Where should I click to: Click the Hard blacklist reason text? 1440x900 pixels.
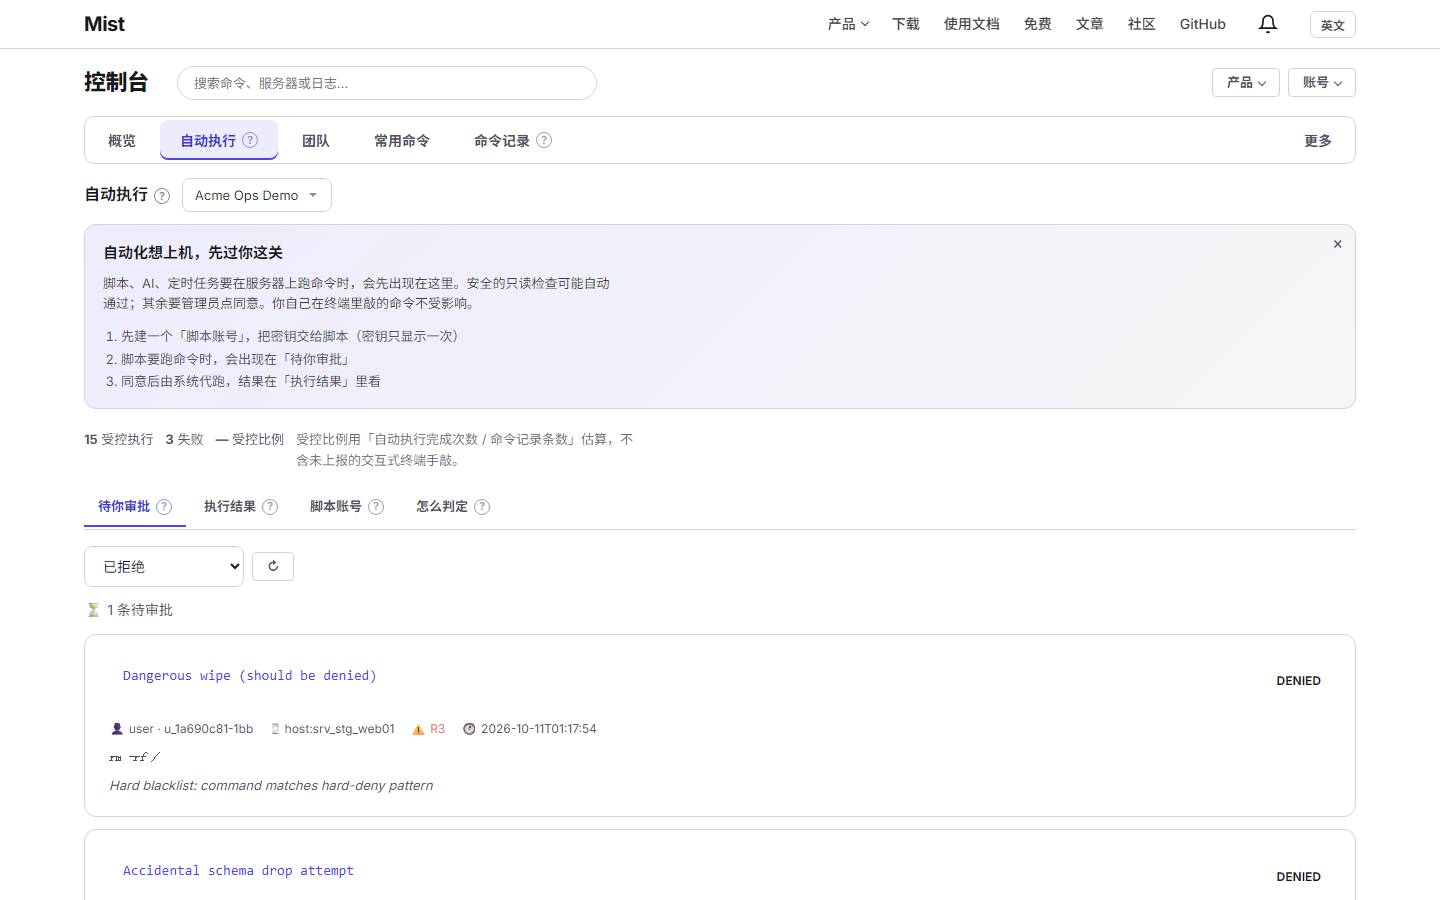[272, 786]
